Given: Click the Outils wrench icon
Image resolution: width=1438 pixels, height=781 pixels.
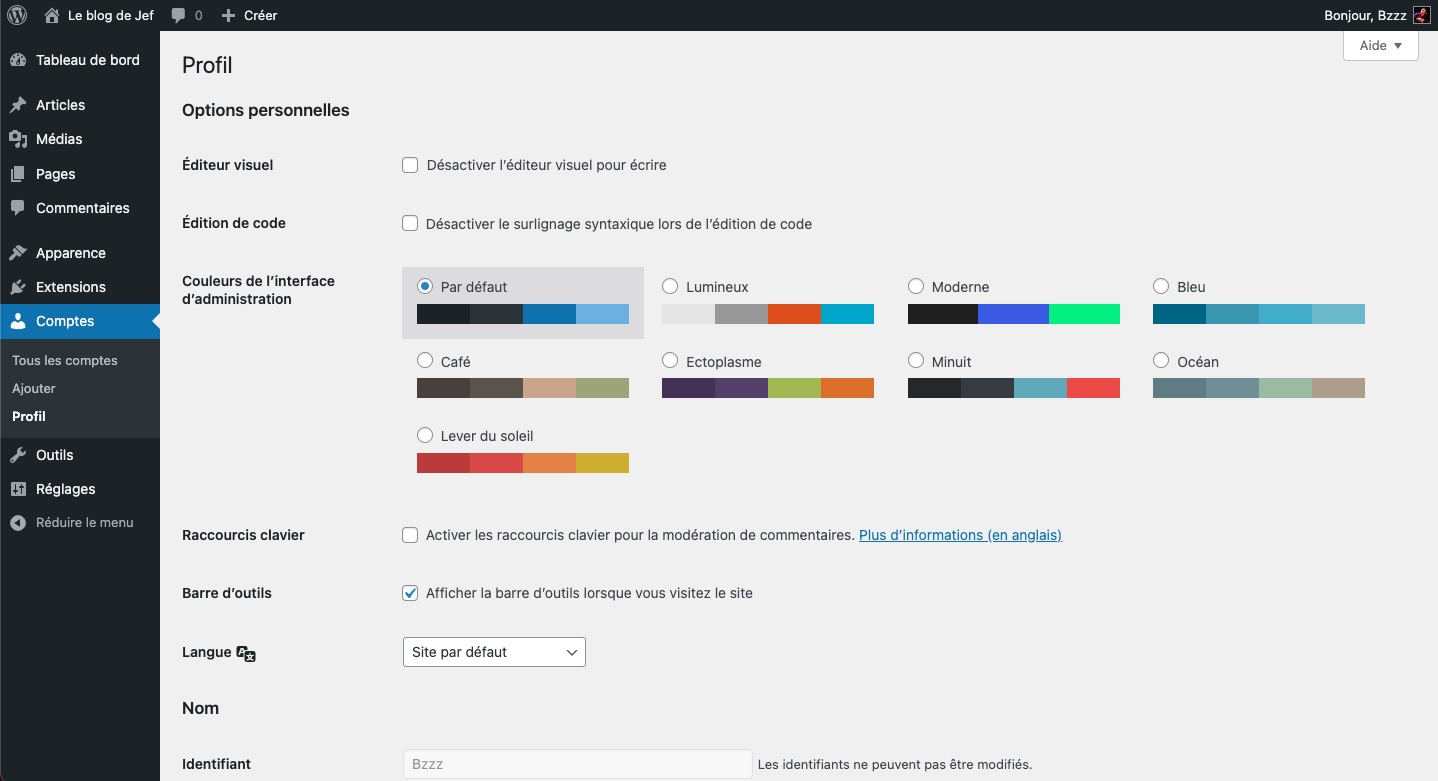Looking at the screenshot, I should [18, 455].
